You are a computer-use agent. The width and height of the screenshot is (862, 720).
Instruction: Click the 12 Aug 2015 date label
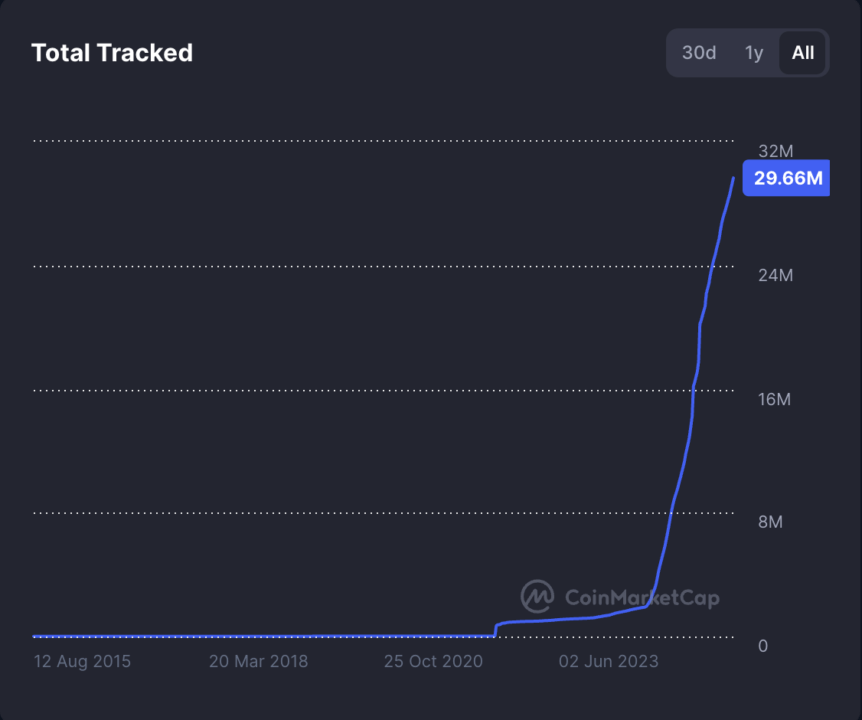tap(82, 661)
